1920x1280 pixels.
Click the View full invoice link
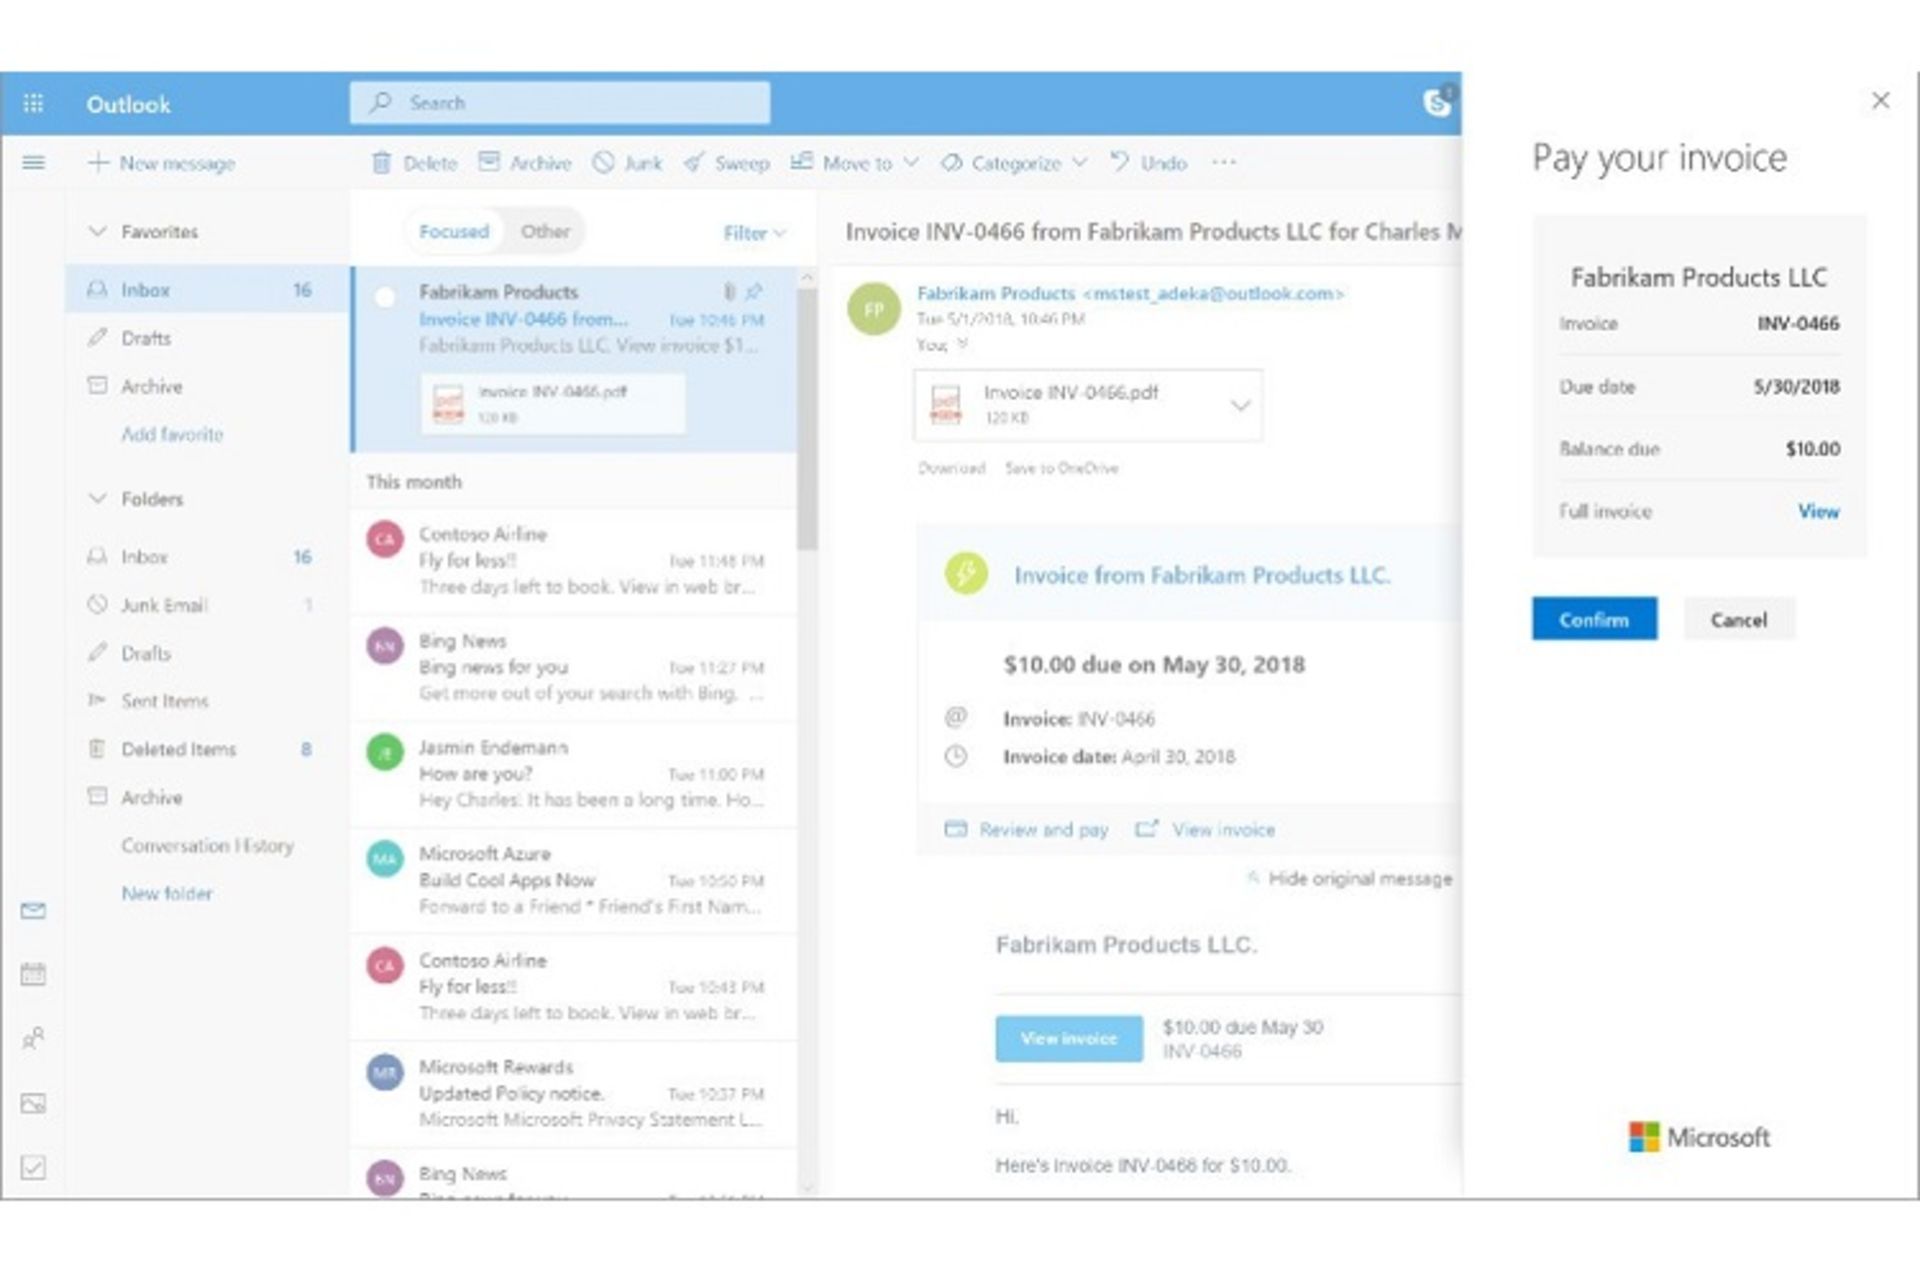click(1818, 512)
